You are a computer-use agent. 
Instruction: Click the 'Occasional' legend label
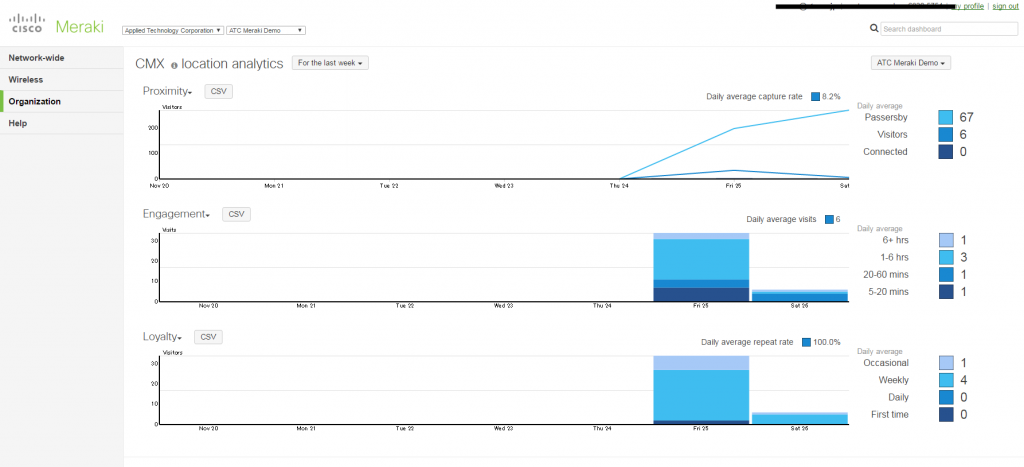[x=886, y=363]
